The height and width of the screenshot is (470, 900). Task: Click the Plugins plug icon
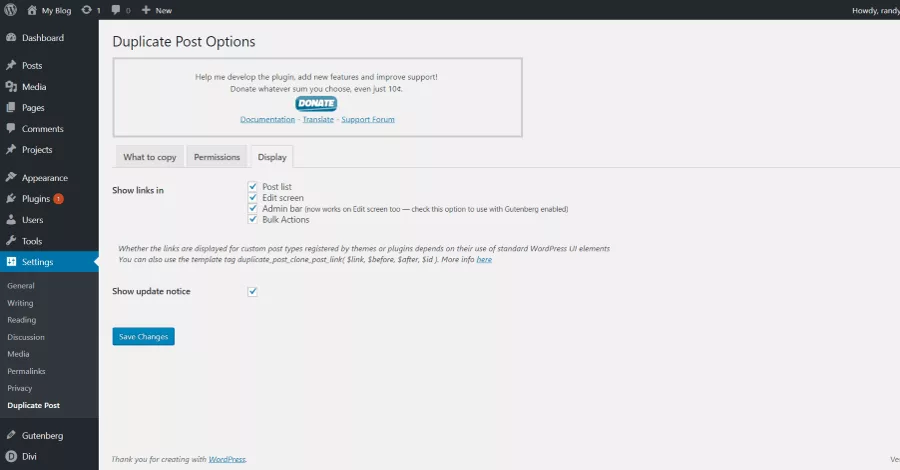11,198
